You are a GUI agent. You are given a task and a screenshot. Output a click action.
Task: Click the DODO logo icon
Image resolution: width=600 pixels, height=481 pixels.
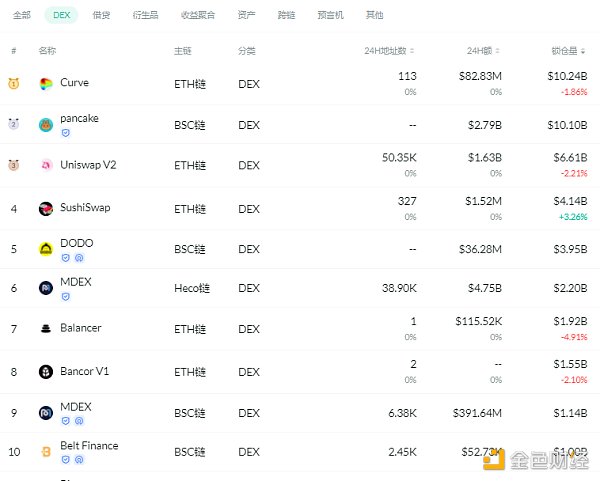(x=46, y=249)
